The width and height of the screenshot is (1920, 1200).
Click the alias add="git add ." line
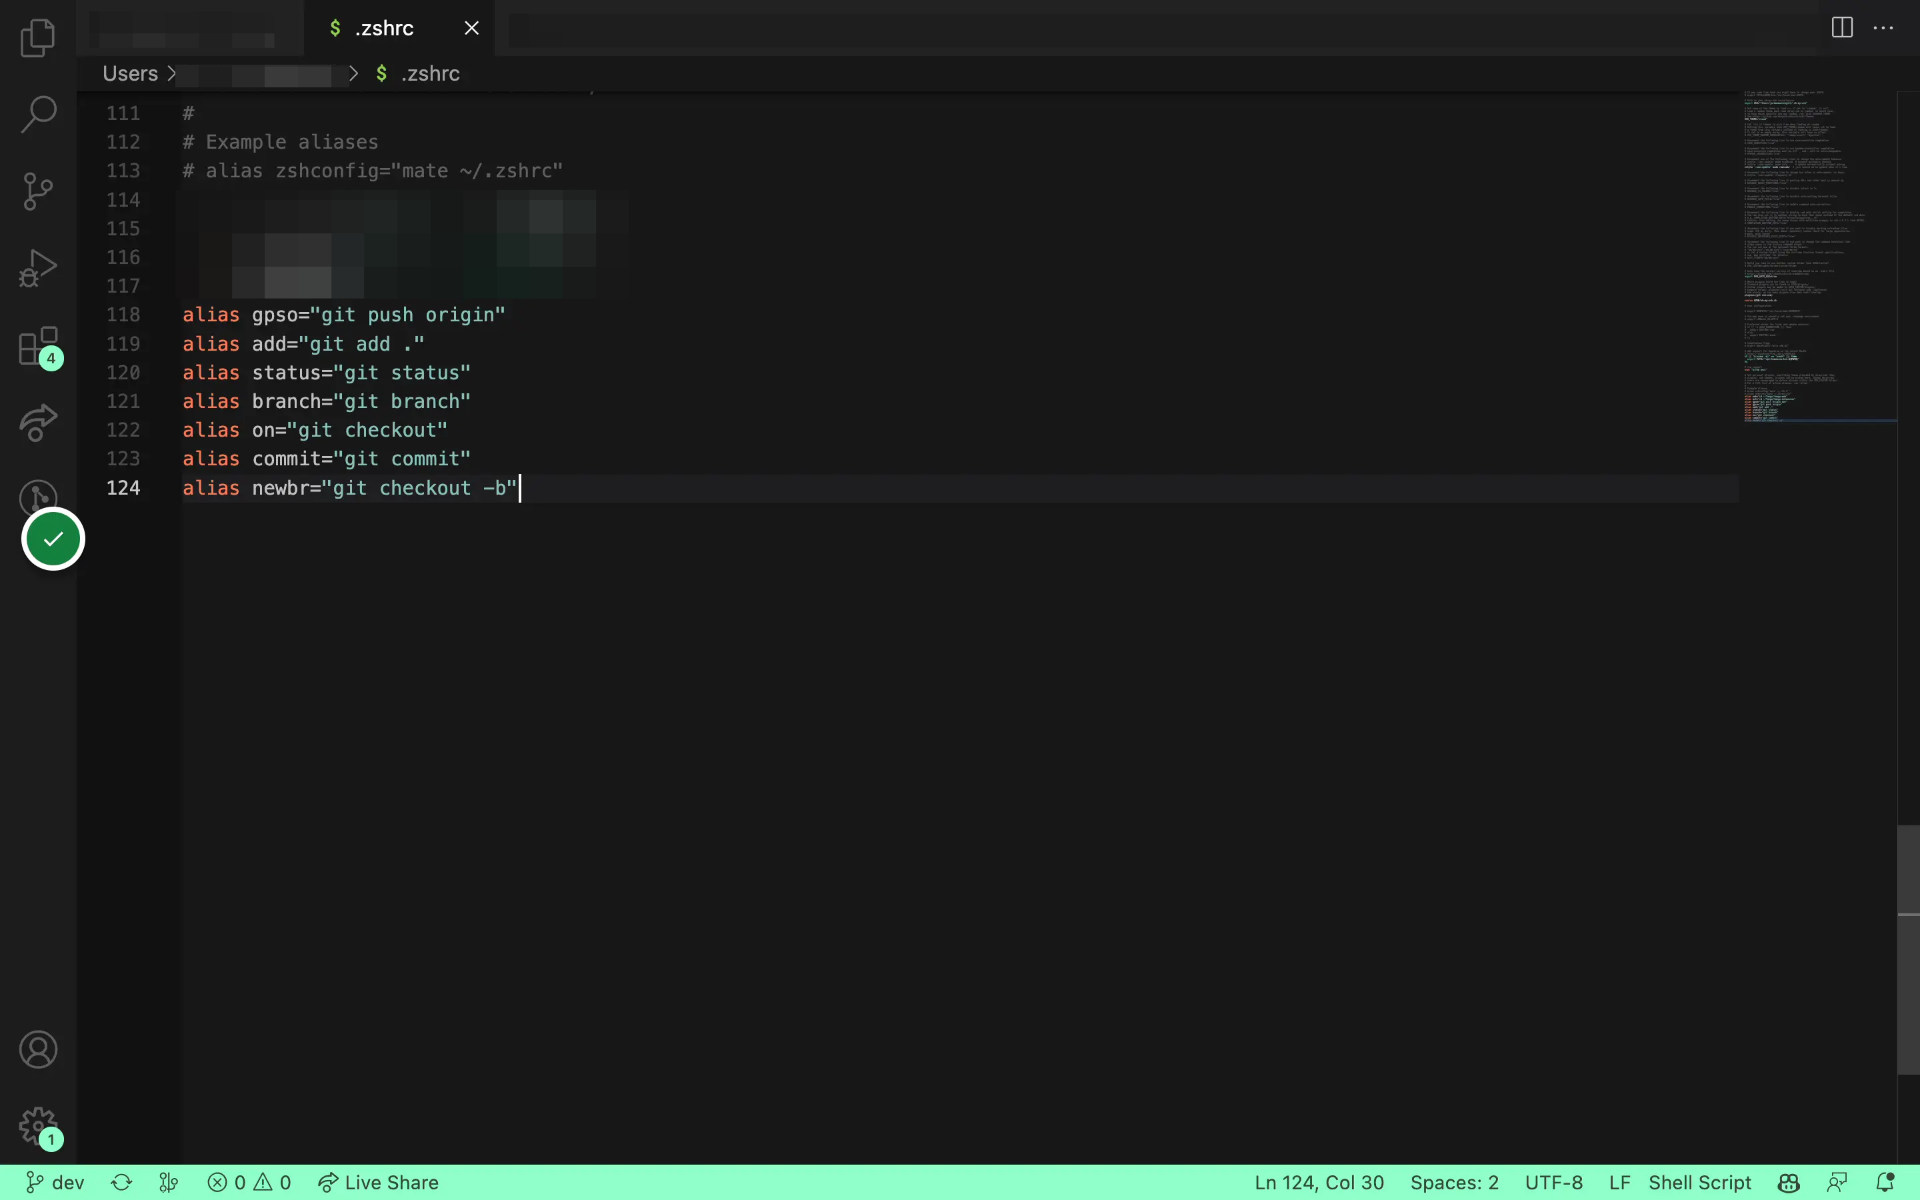303,344
